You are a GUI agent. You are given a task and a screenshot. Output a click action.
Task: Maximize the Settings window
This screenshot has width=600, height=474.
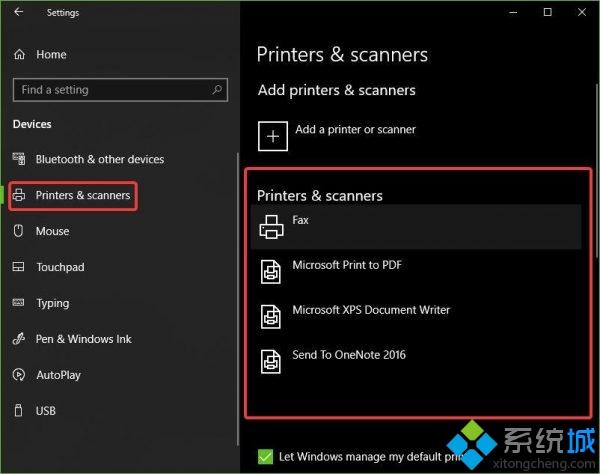(x=548, y=12)
